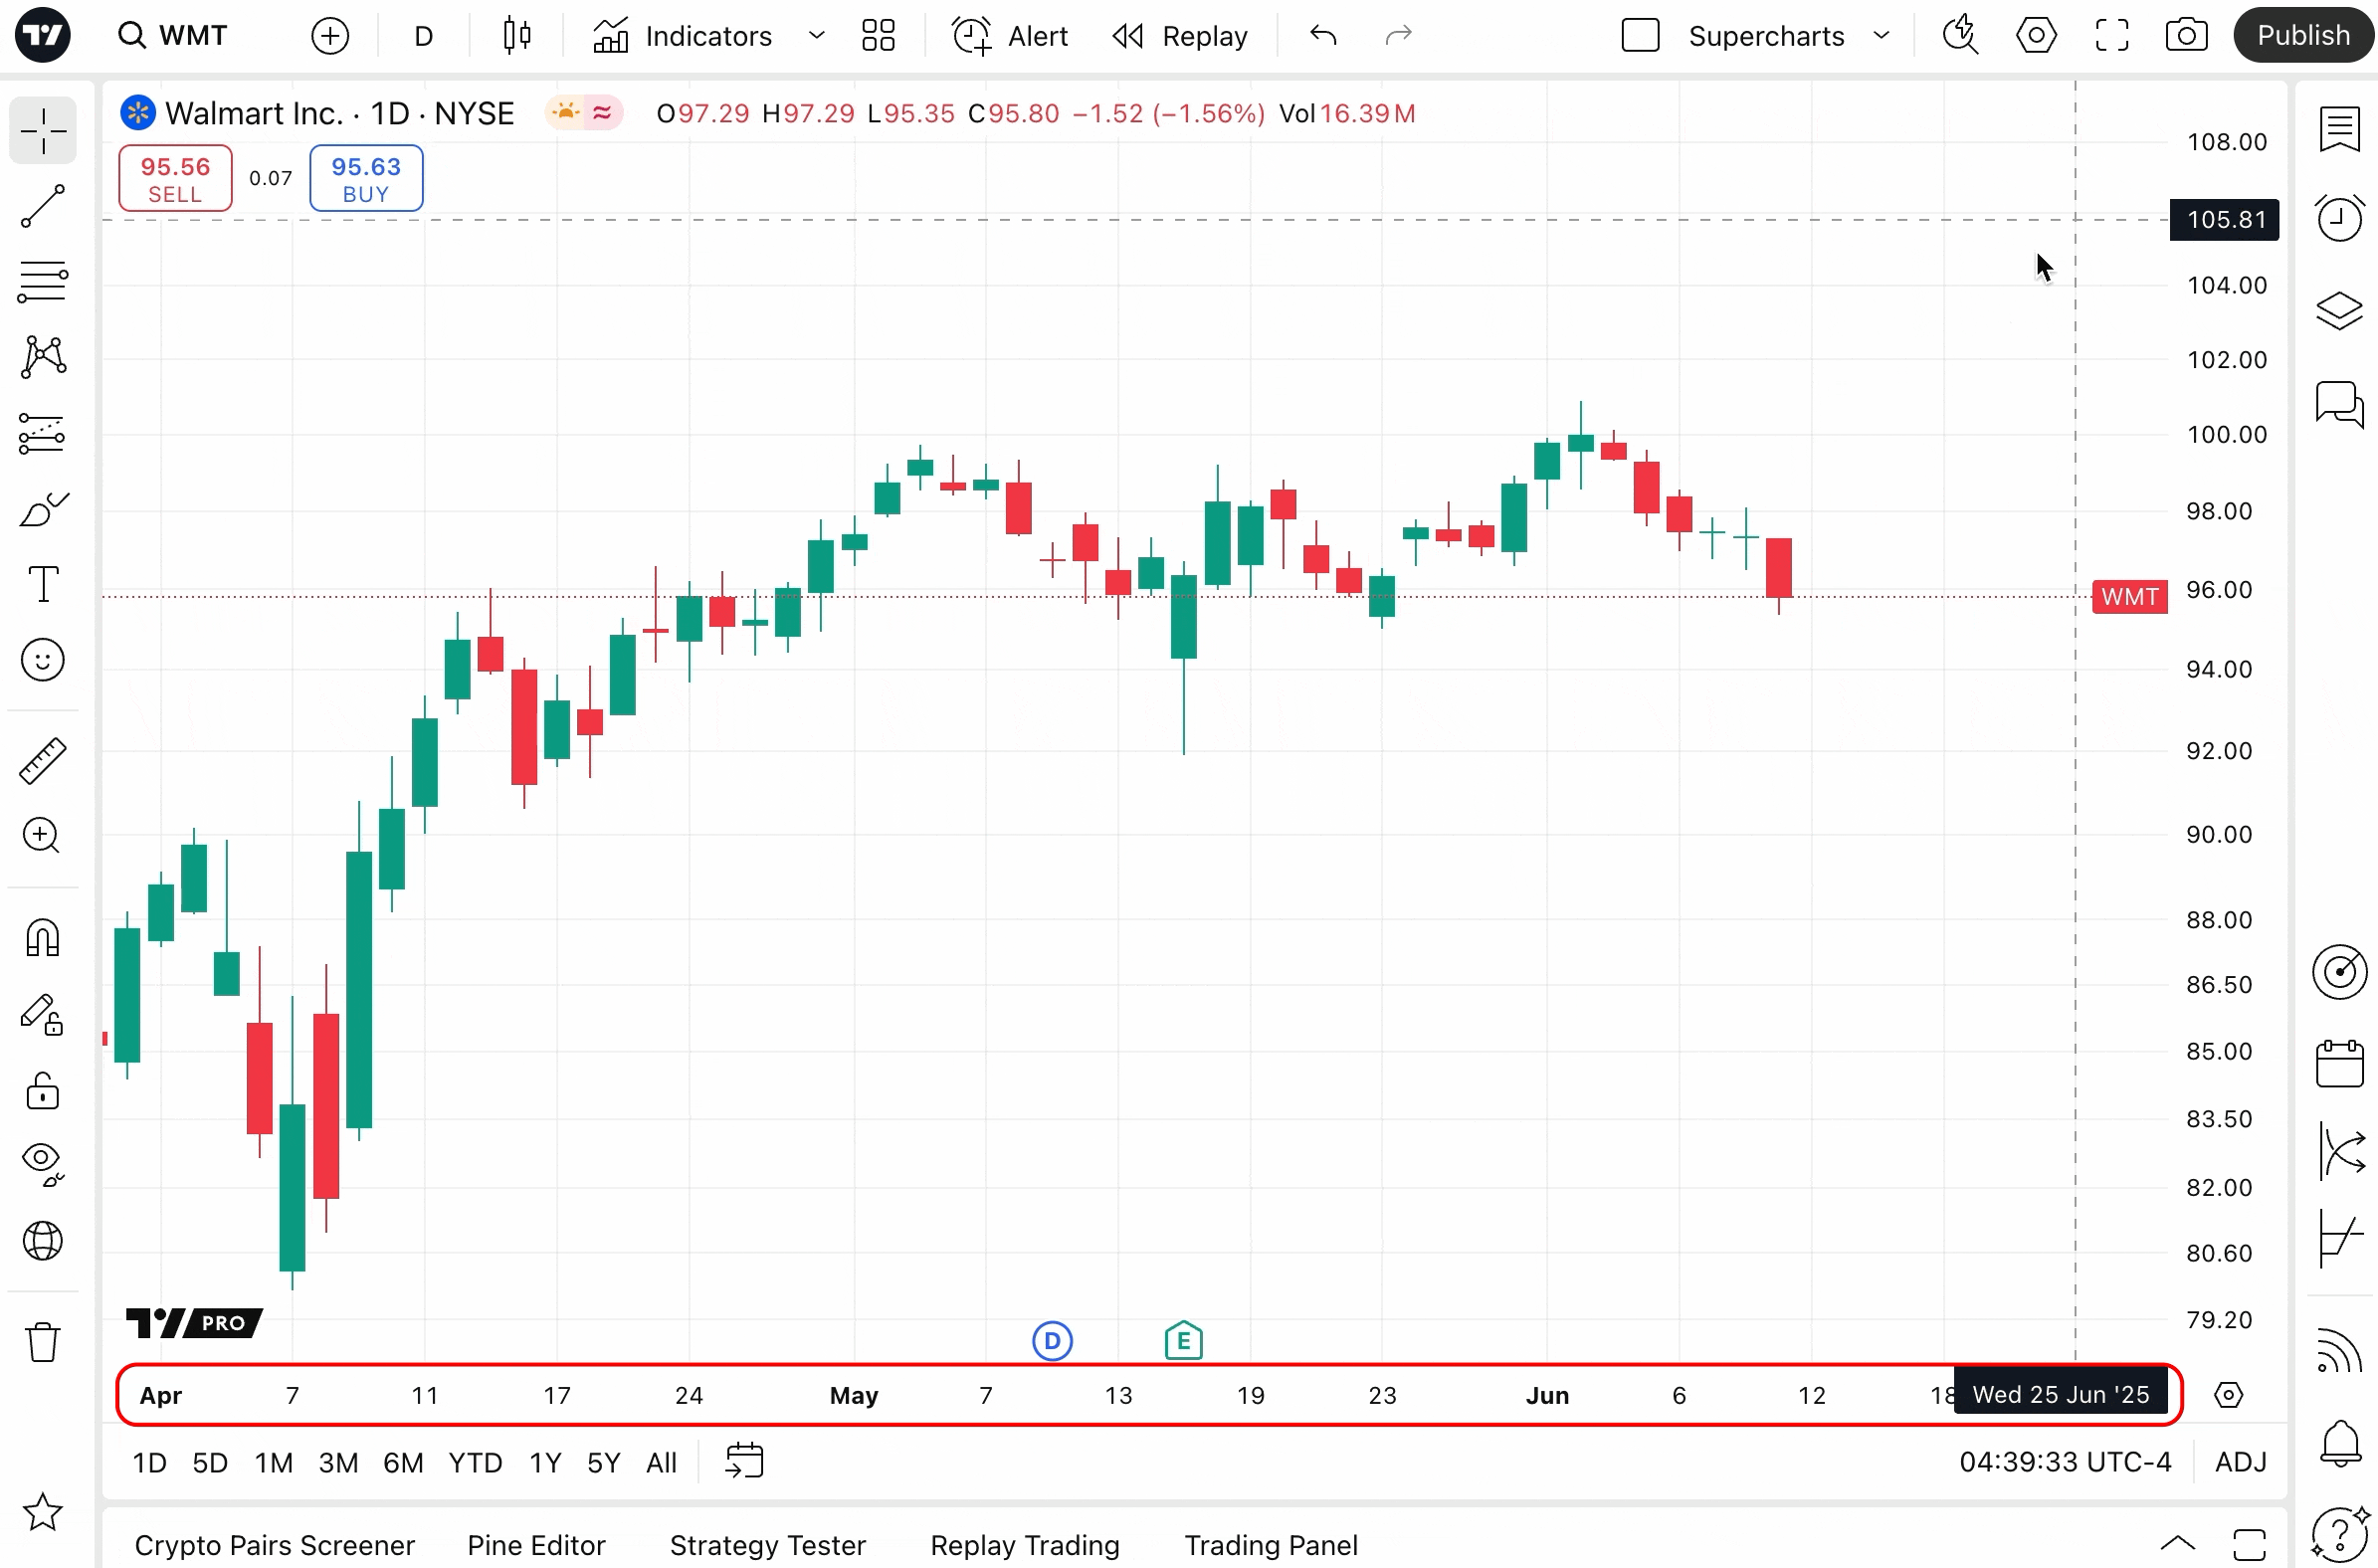Image resolution: width=2378 pixels, height=1568 pixels.
Task: Toggle the ADJ adjusted data button
Action: pyautogui.click(x=2240, y=1462)
